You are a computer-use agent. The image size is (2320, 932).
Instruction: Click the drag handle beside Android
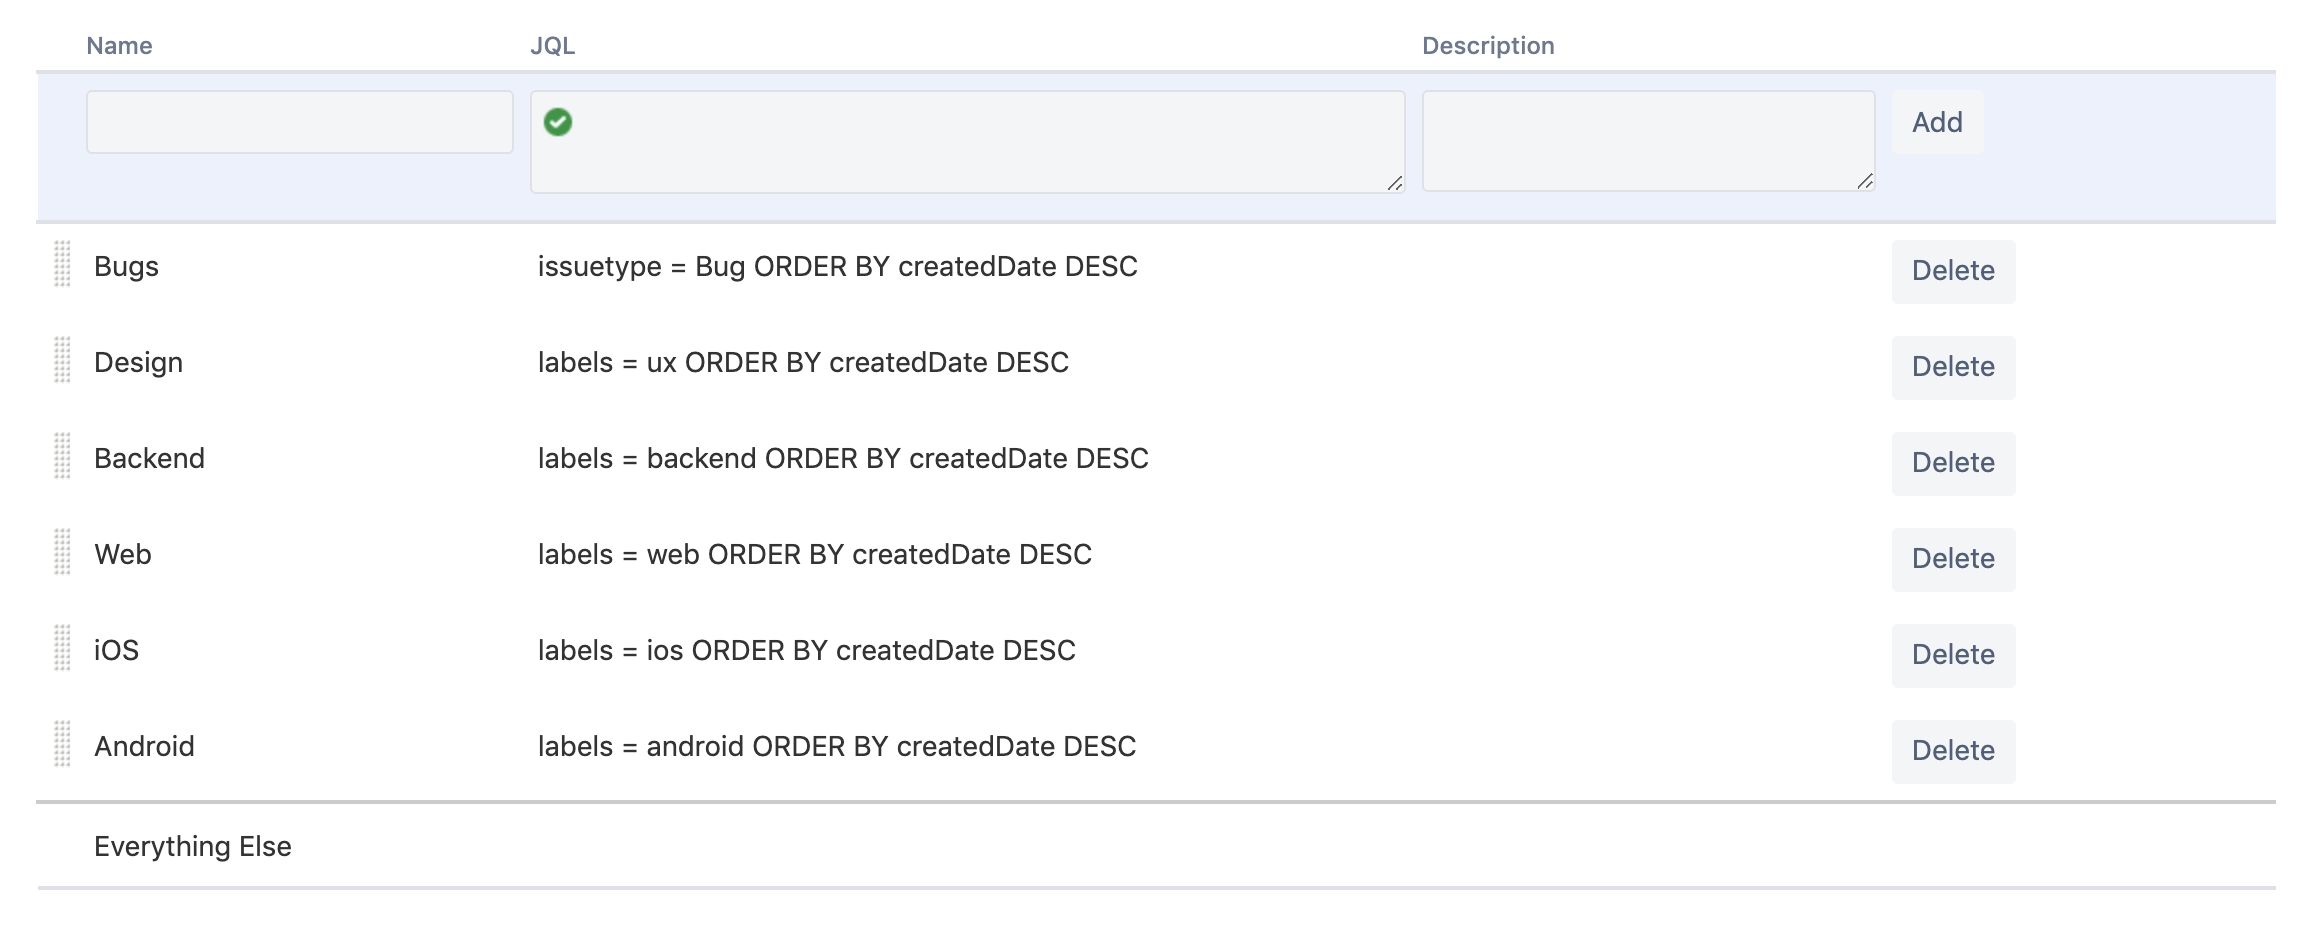tap(62, 744)
